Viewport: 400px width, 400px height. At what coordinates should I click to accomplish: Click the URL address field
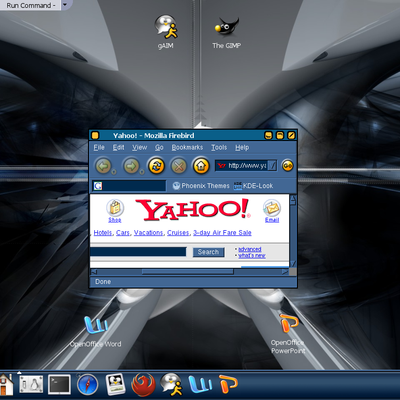click(x=247, y=166)
